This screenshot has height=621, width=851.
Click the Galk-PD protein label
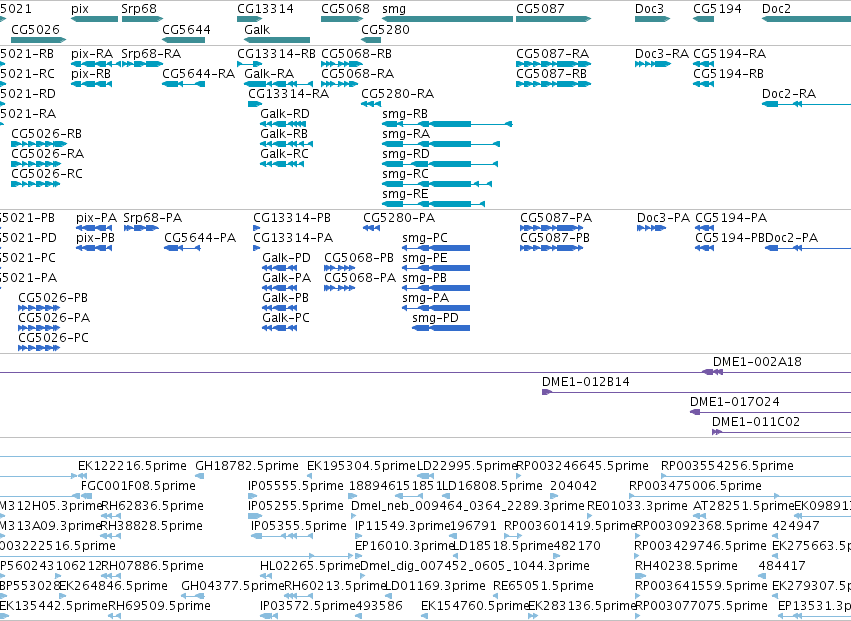click(x=287, y=258)
